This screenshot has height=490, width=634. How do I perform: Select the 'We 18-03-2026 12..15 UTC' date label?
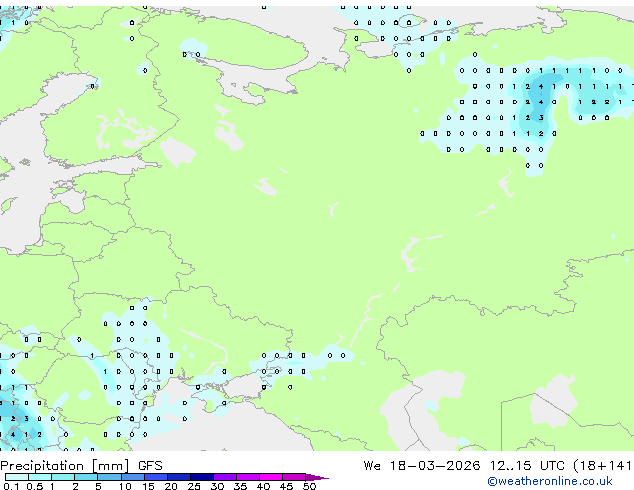(464, 466)
